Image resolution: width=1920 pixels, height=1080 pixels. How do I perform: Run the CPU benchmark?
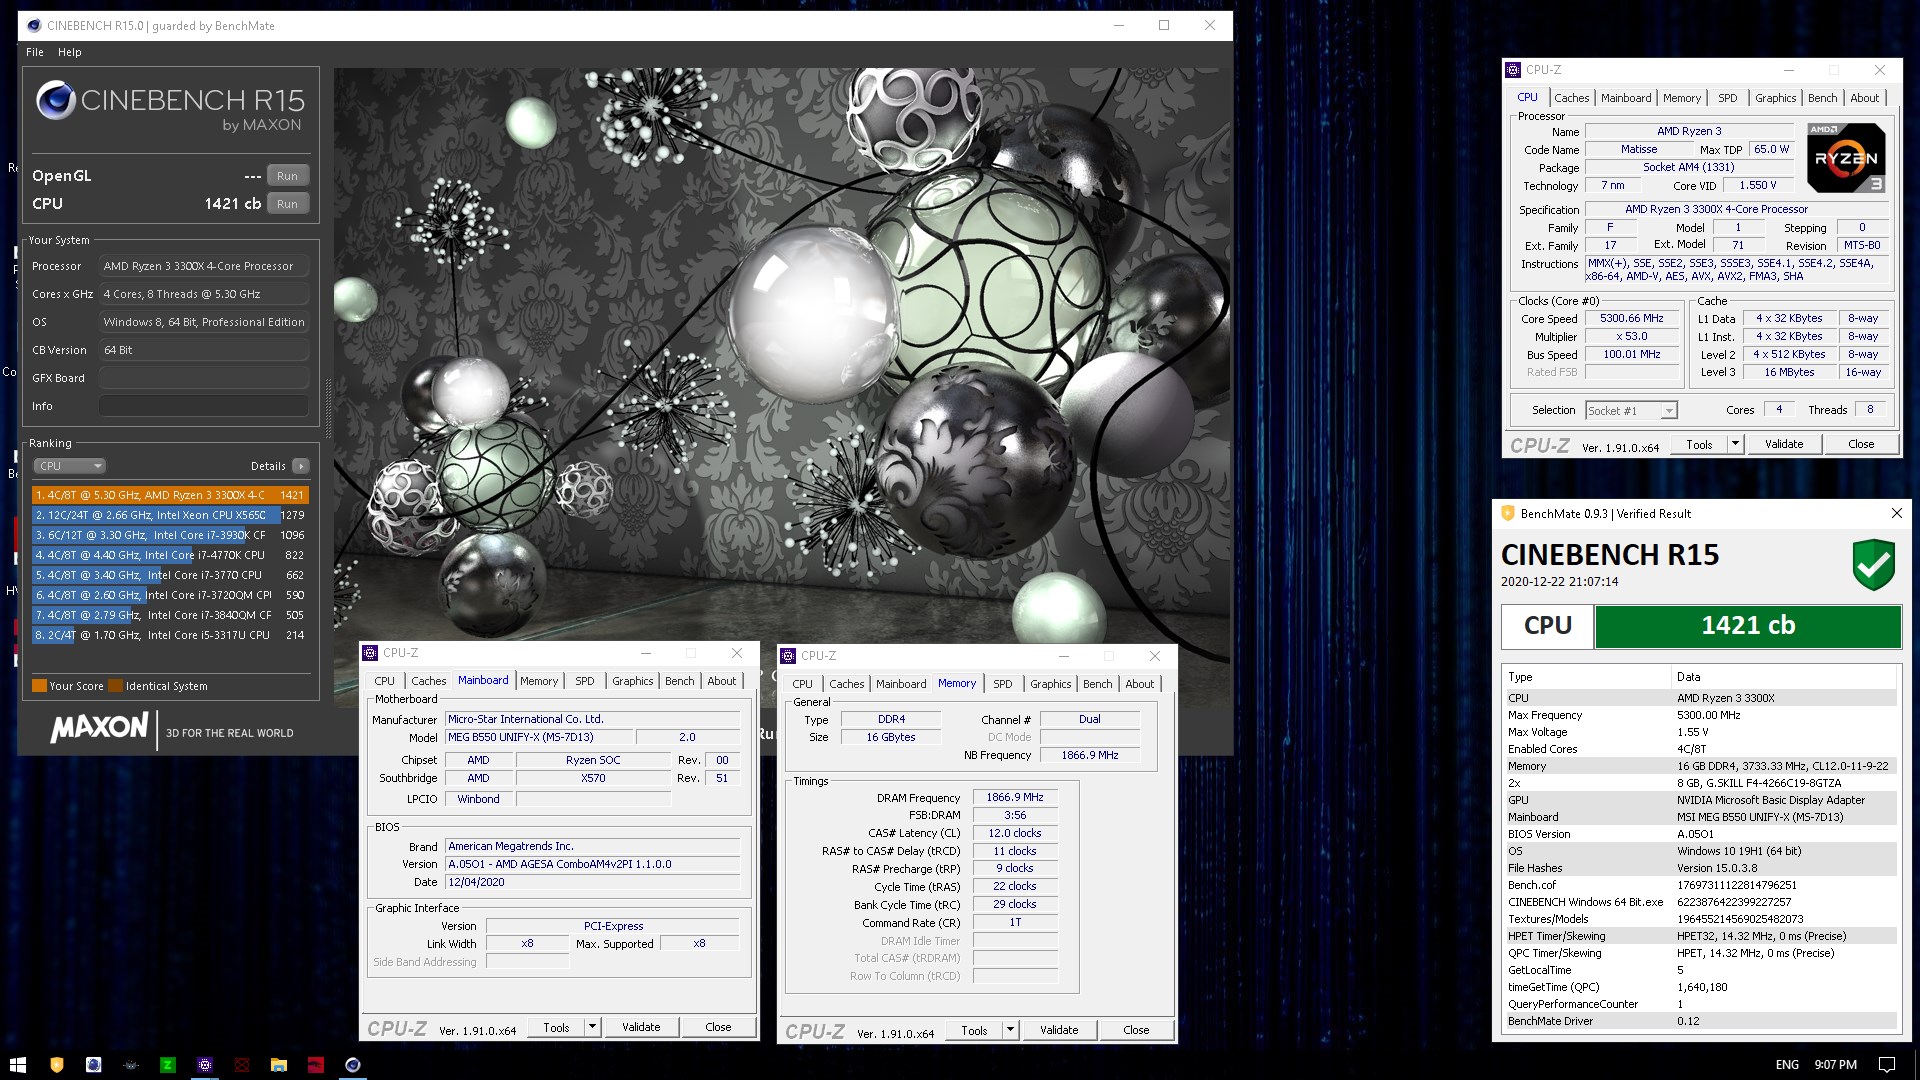click(287, 204)
